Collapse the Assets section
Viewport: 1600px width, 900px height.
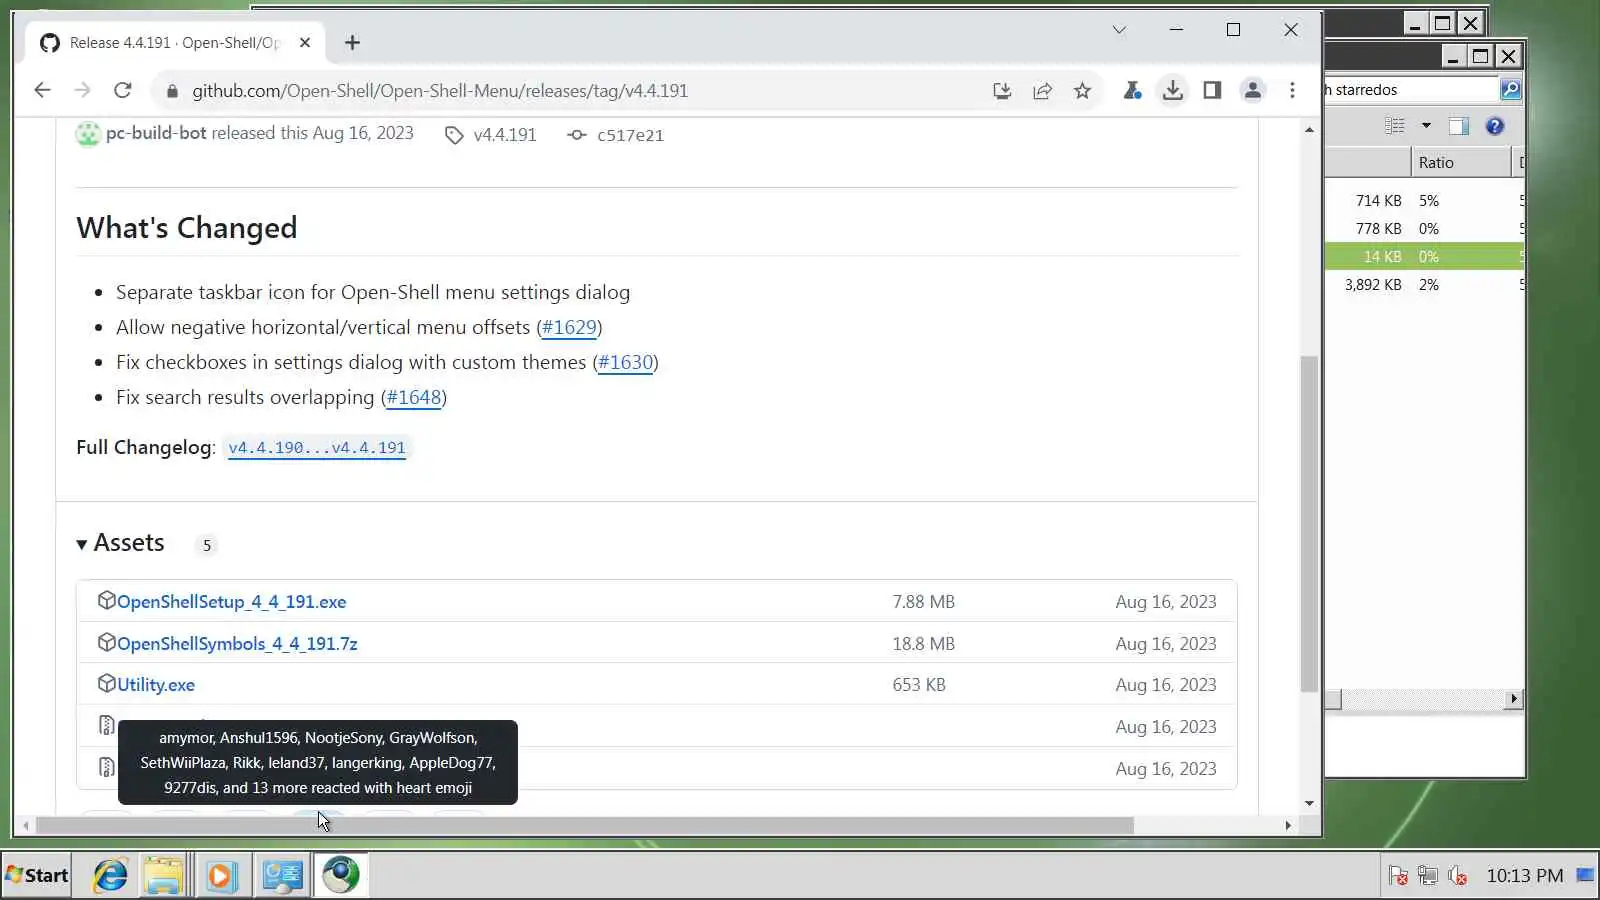[x=120, y=543]
